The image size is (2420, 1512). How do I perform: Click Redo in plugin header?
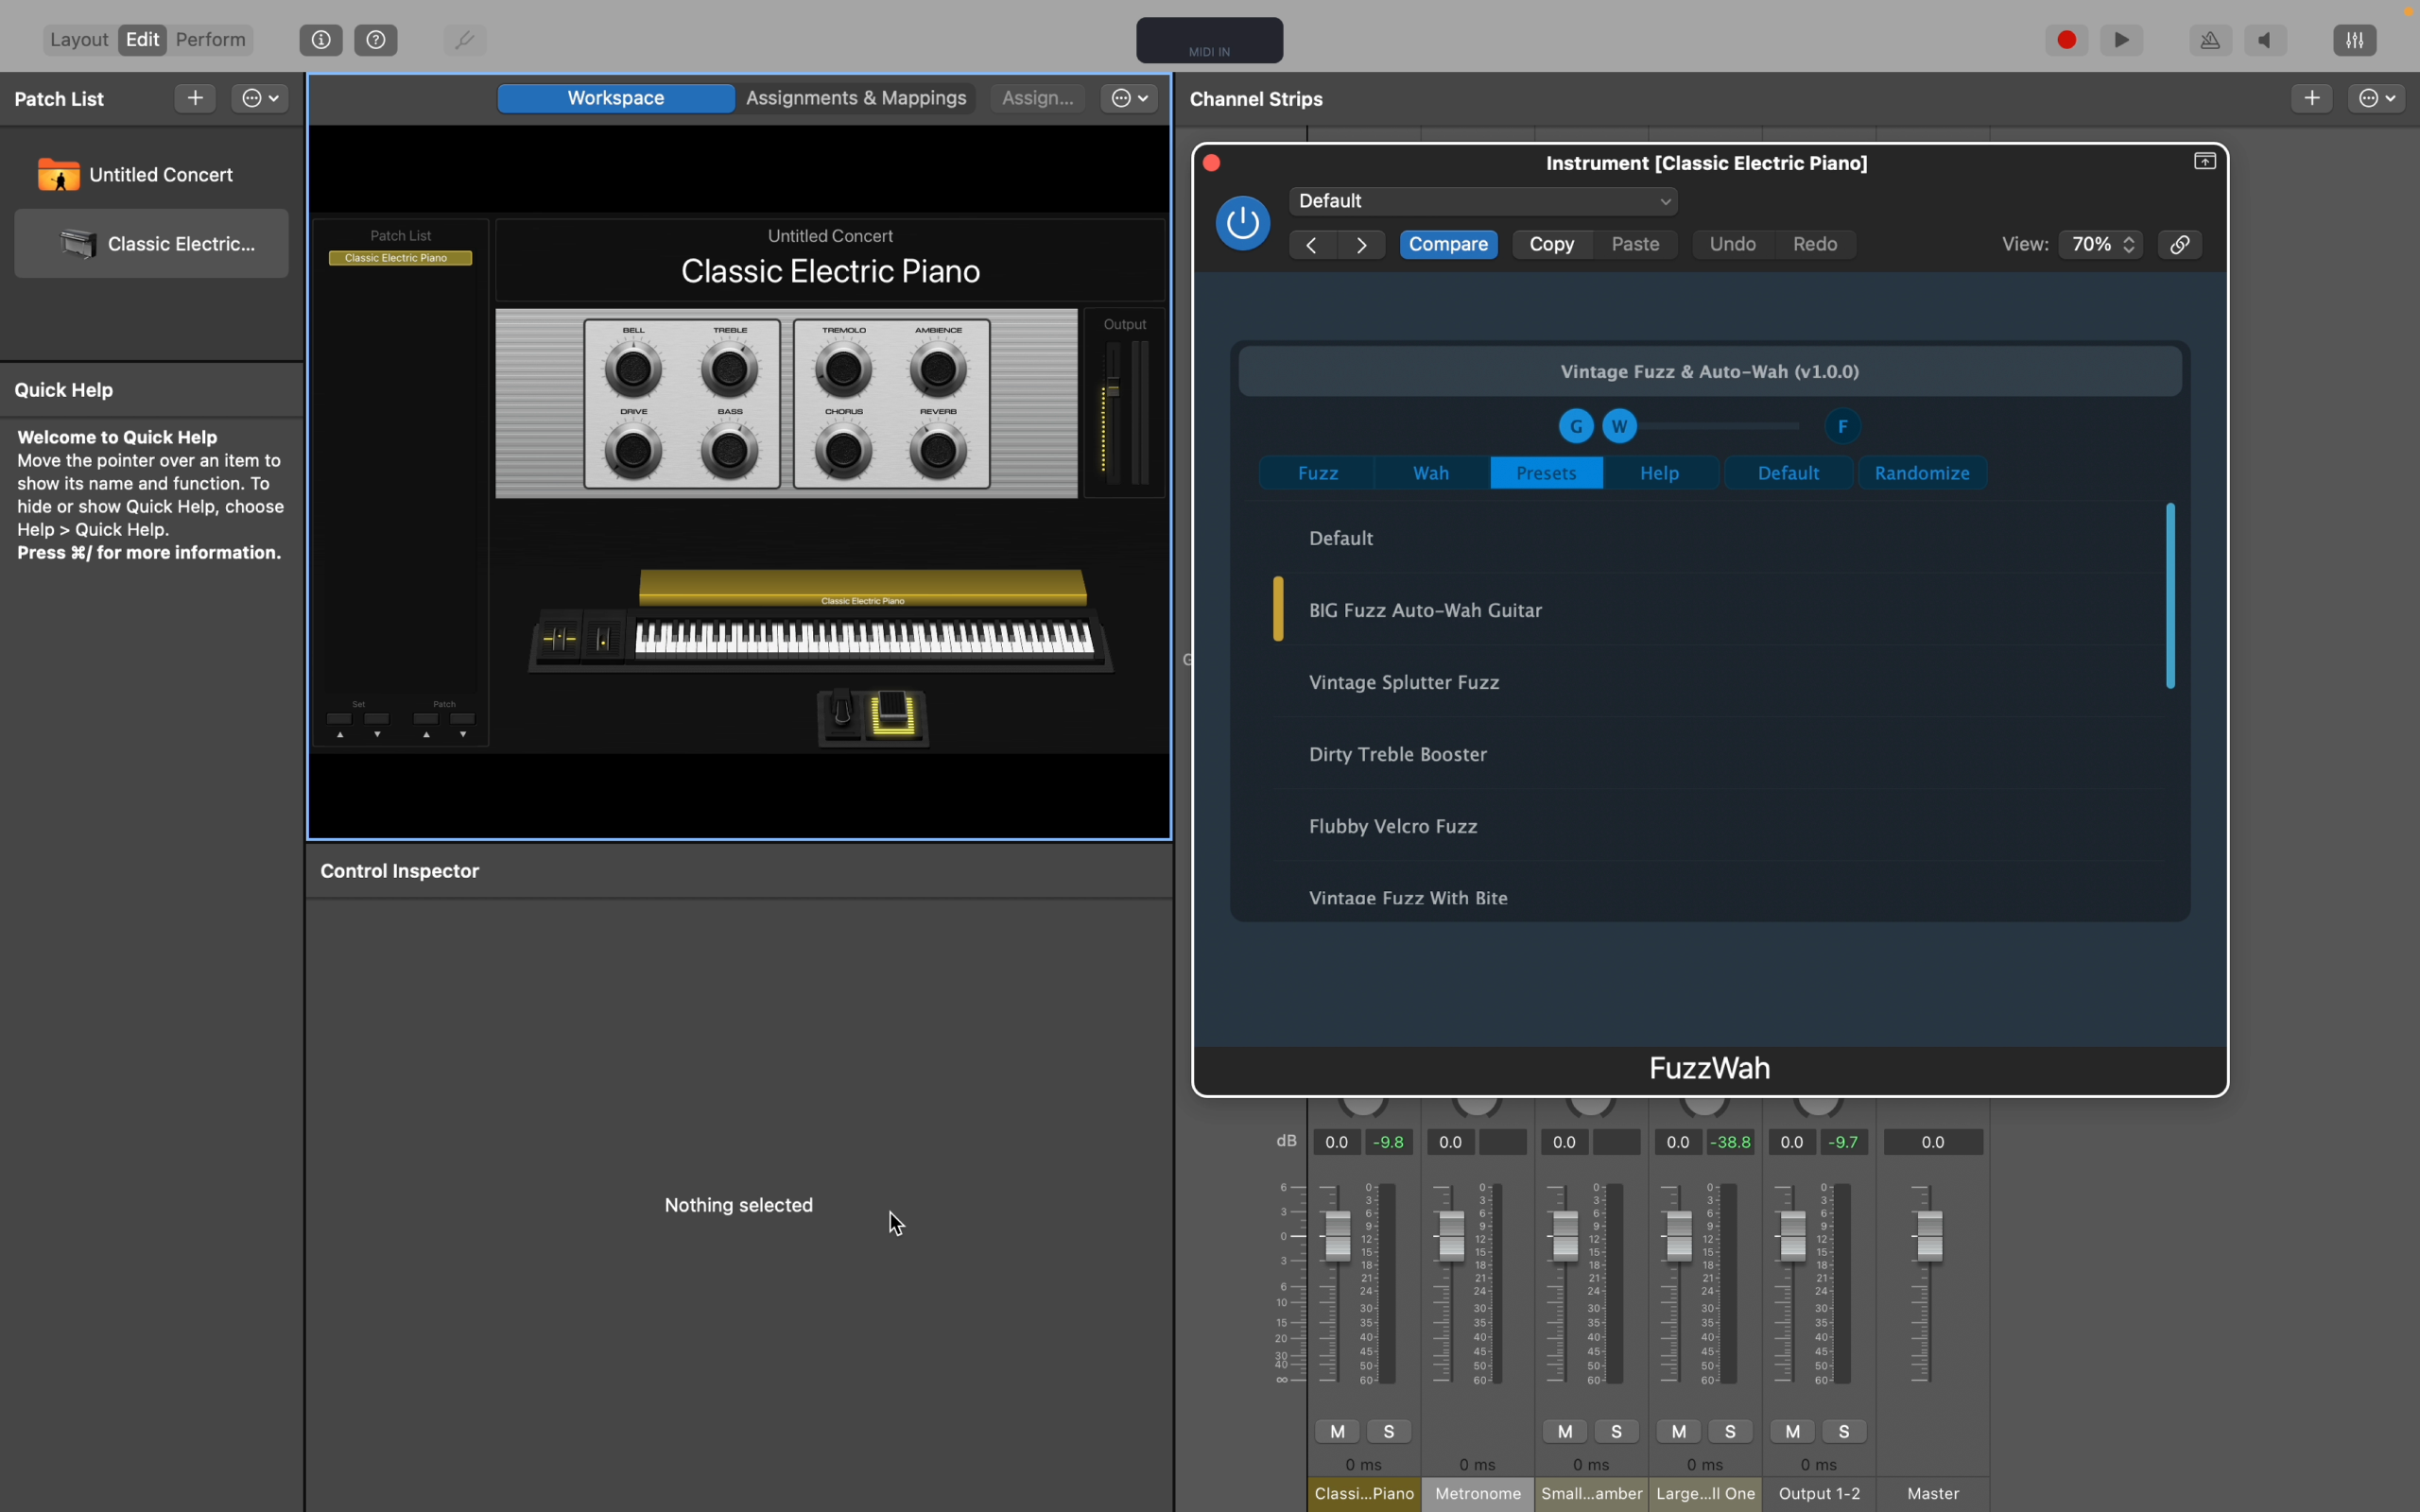click(x=1815, y=245)
